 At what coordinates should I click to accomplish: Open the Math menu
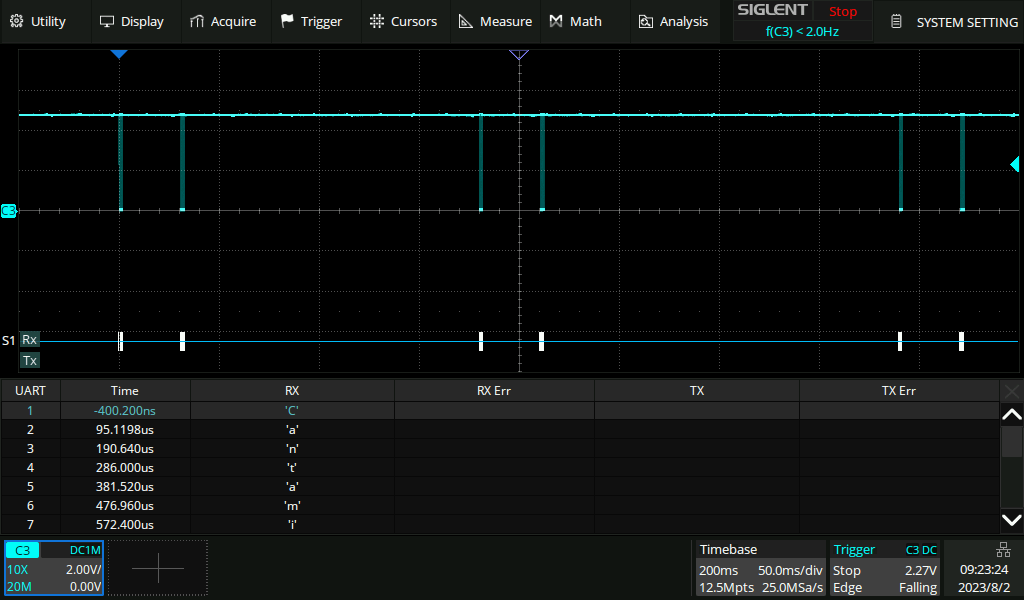[575, 21]
